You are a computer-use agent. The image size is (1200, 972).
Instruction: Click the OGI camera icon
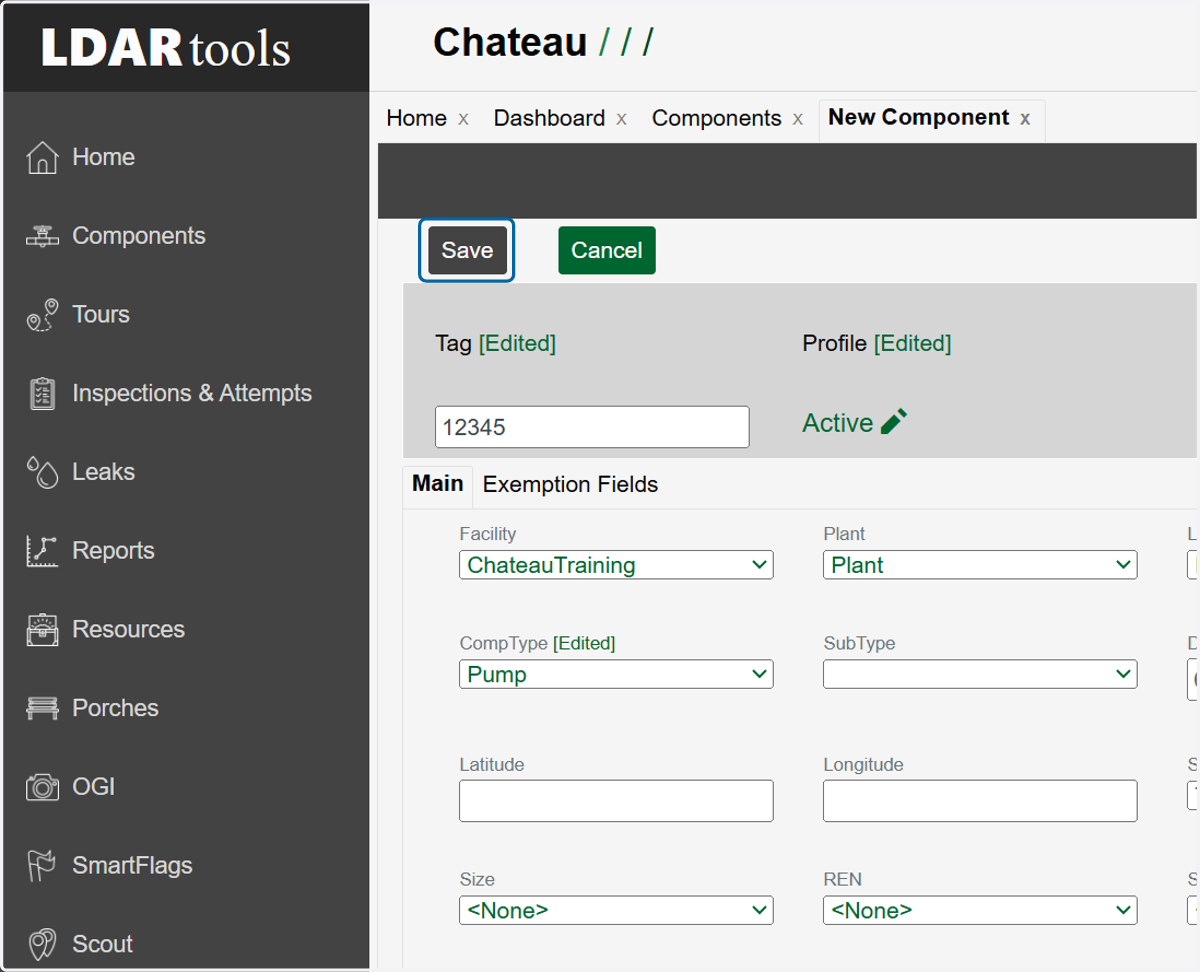tap(42, 787)
